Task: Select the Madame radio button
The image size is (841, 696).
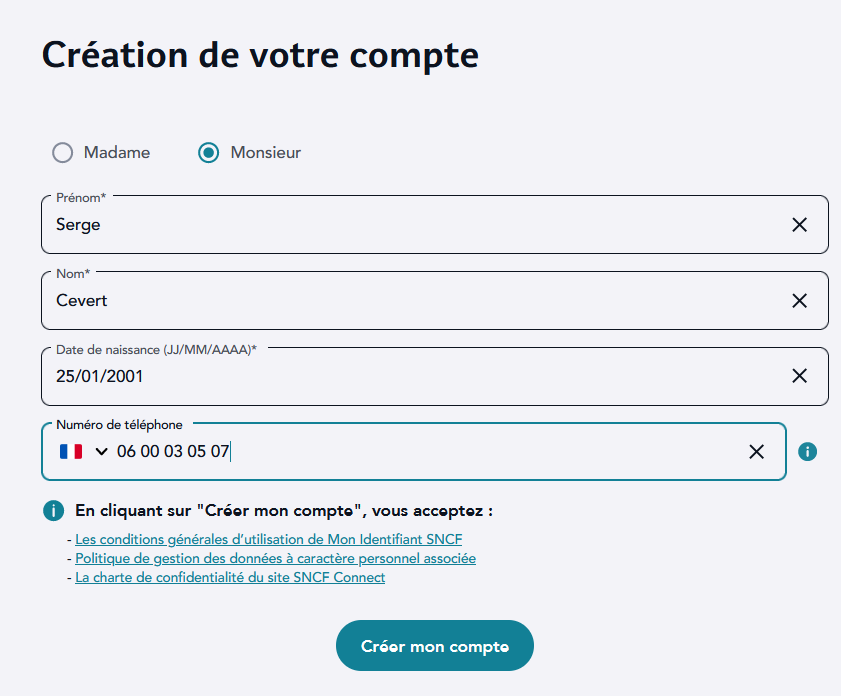Action: coord(63,153)
